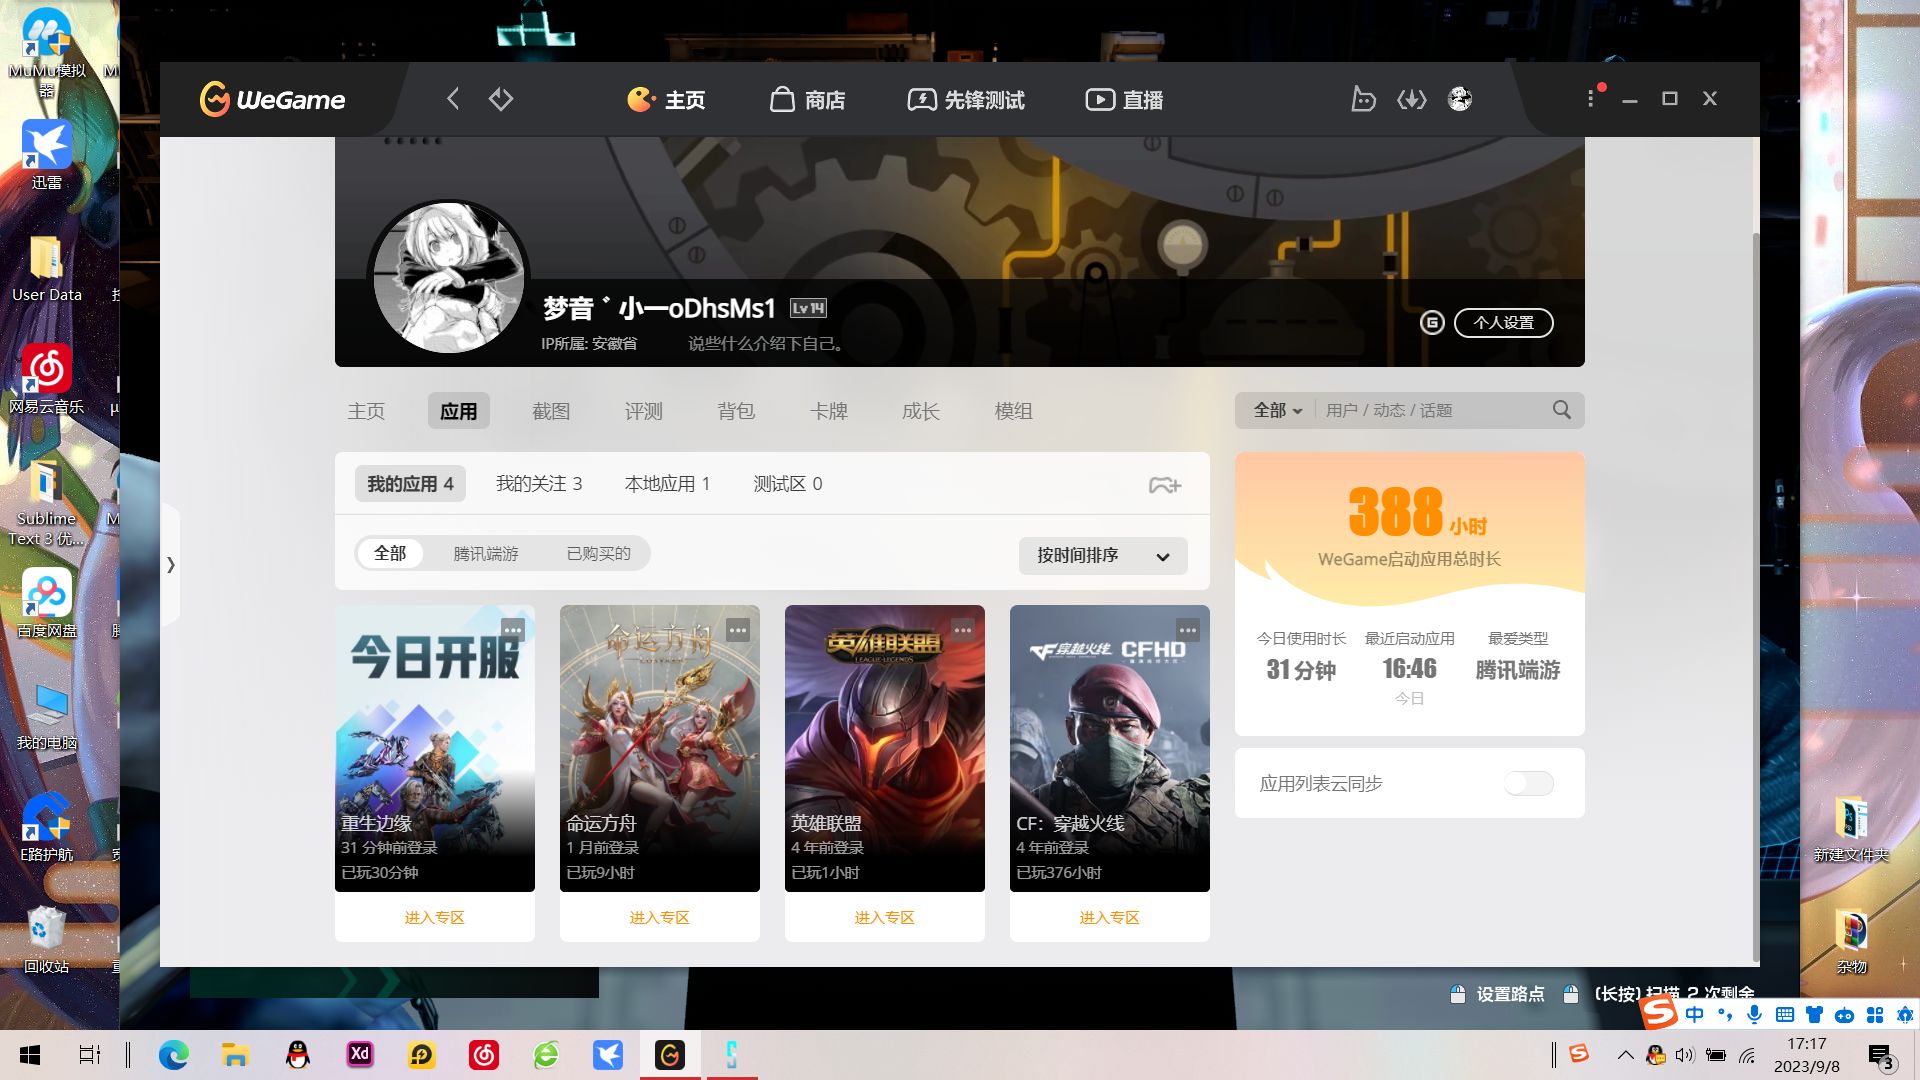Open the 重生边缘 card more-options menu
The height and width of the screenshot is (1080, 1920).
(x=513, y=630)
